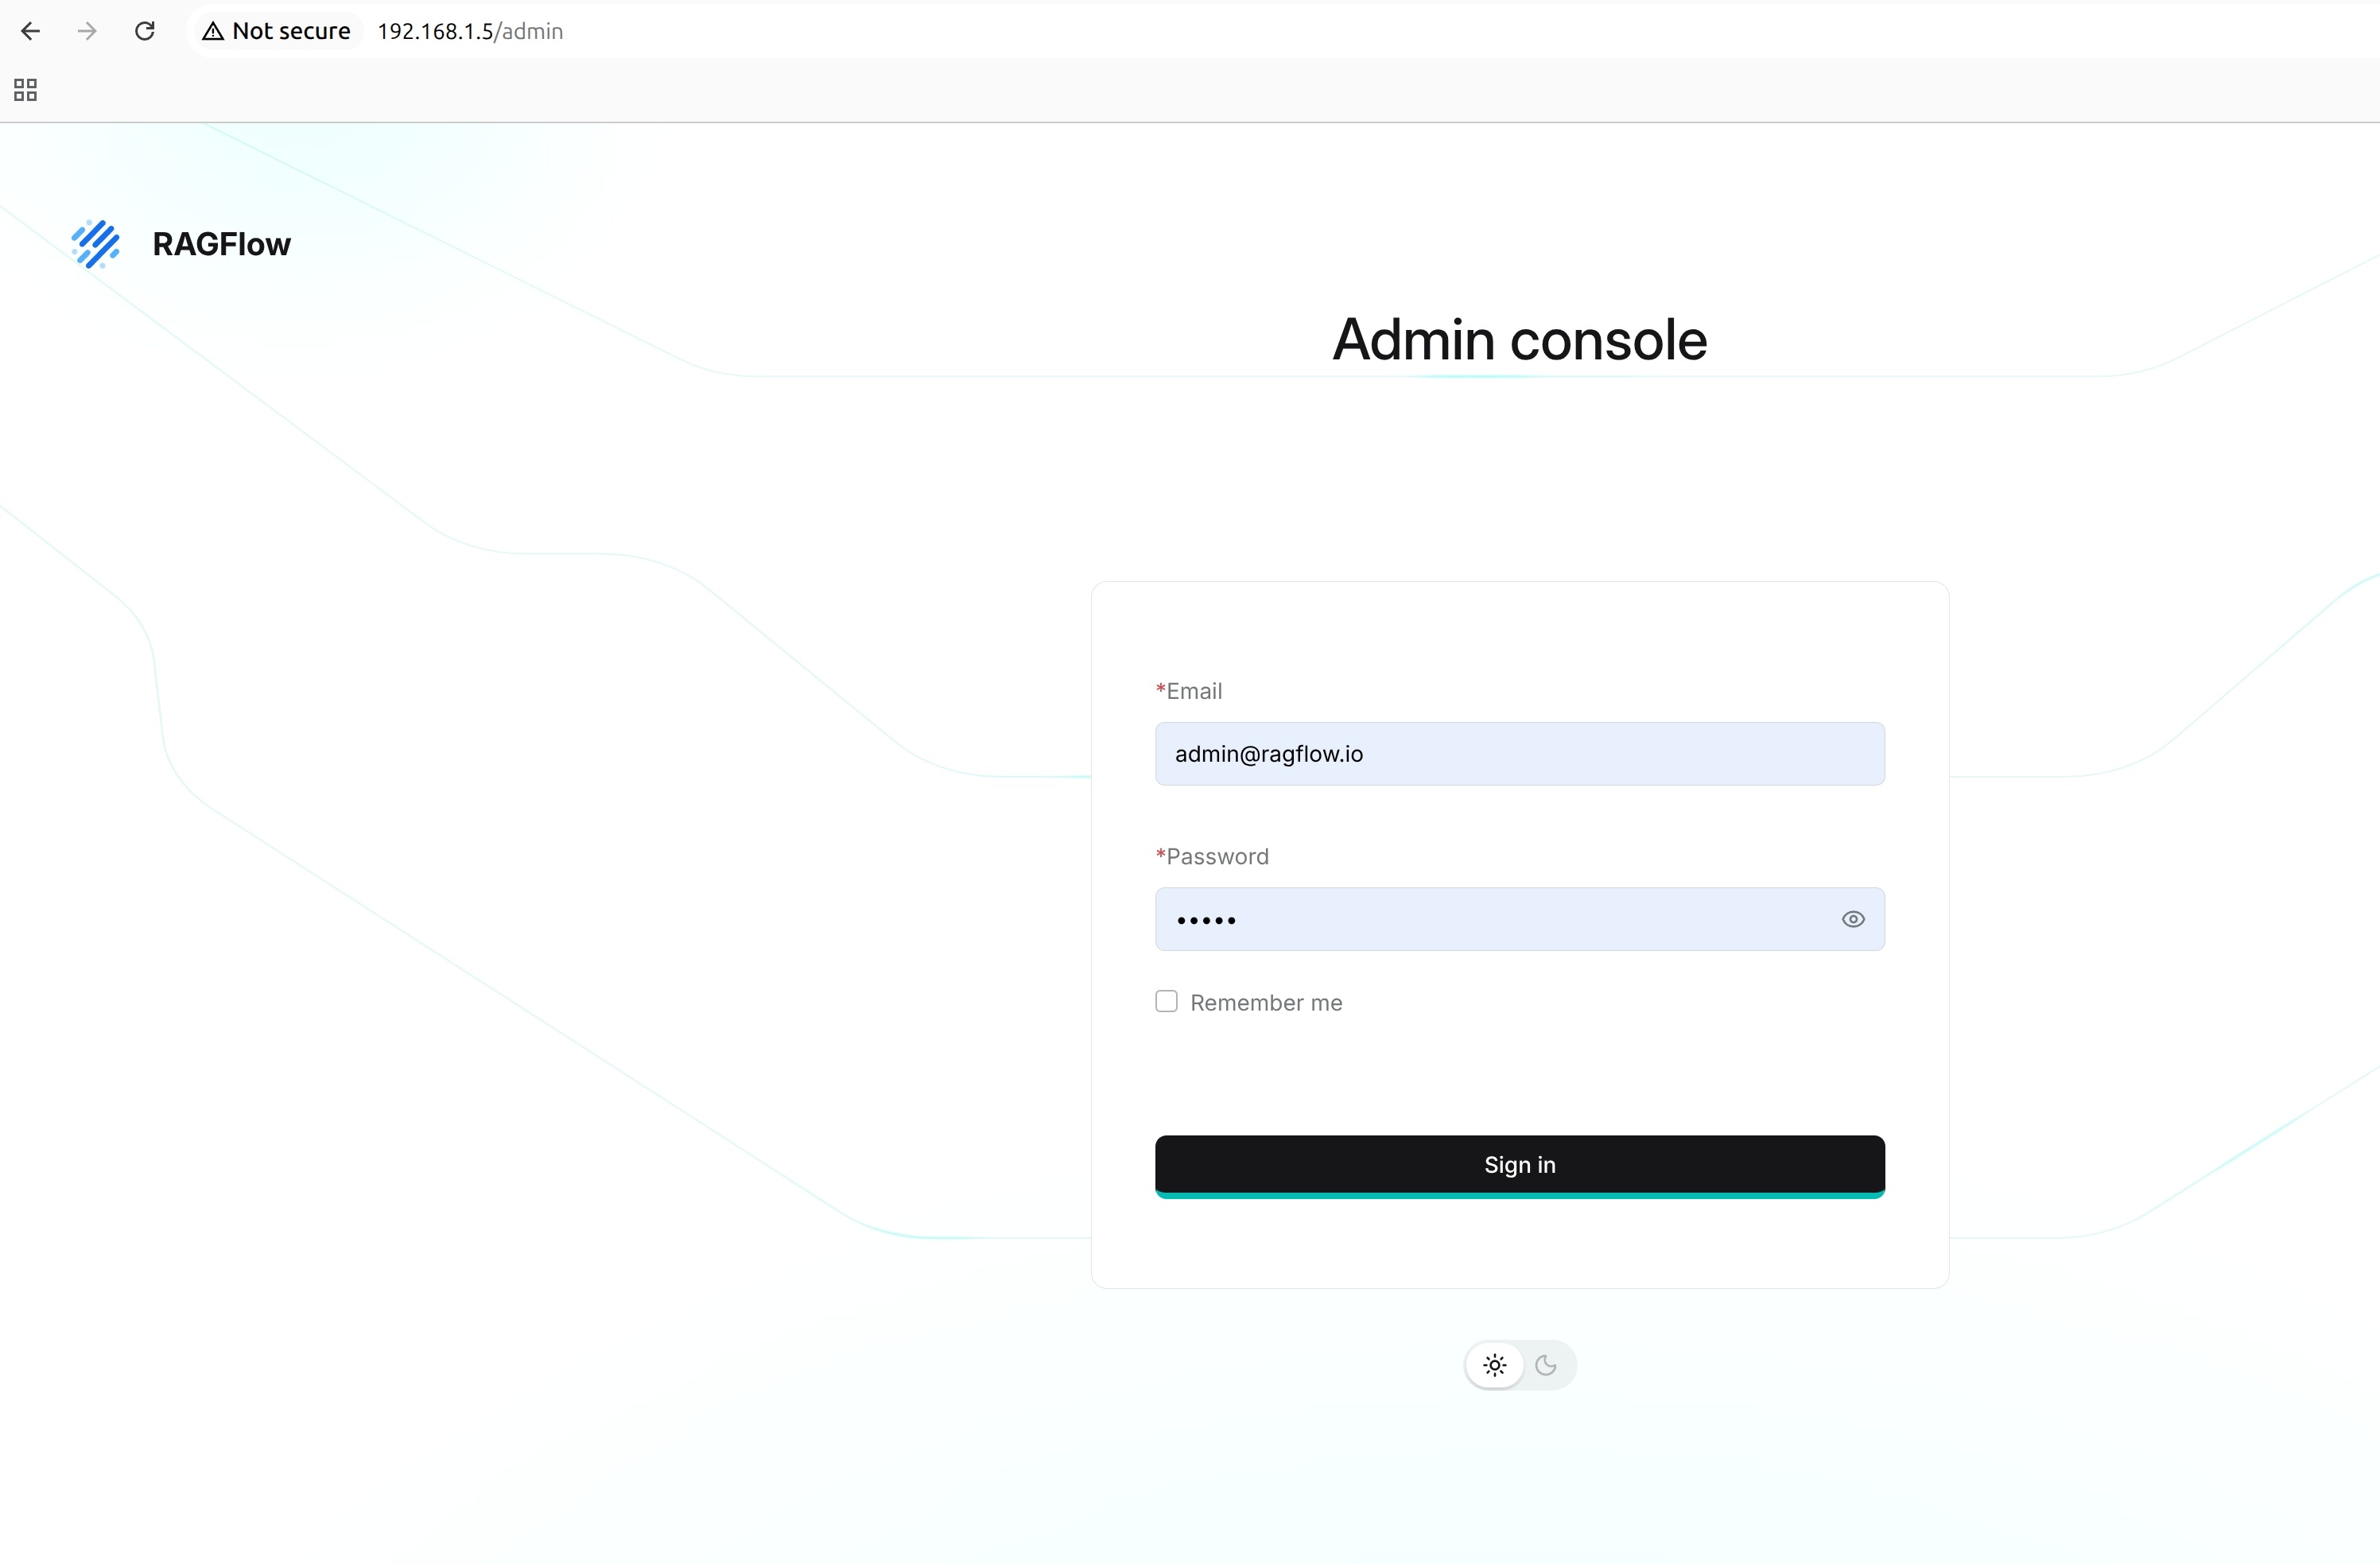Click the *Password field label

click(1212, 856)
